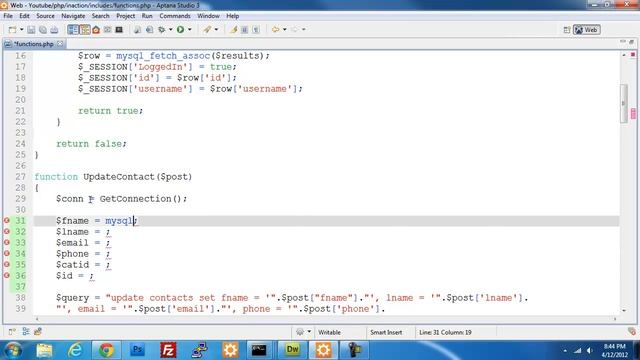Open the black terminal icon in toolbar
This screenshot has width=640, height=360.
pos(119,30)
